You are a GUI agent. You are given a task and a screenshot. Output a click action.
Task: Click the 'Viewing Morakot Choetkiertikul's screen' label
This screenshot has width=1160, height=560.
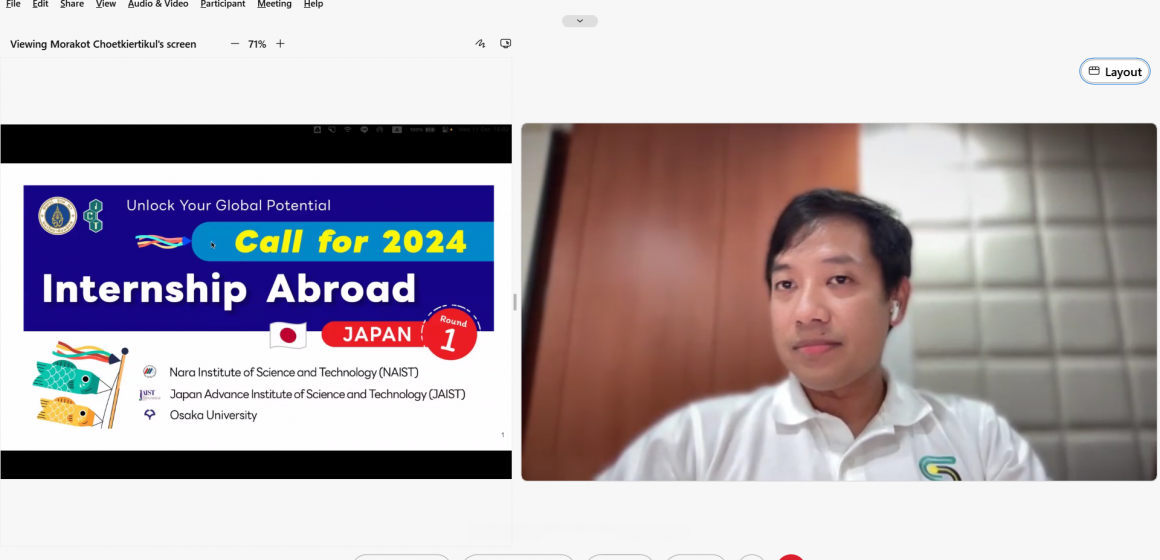103,44
